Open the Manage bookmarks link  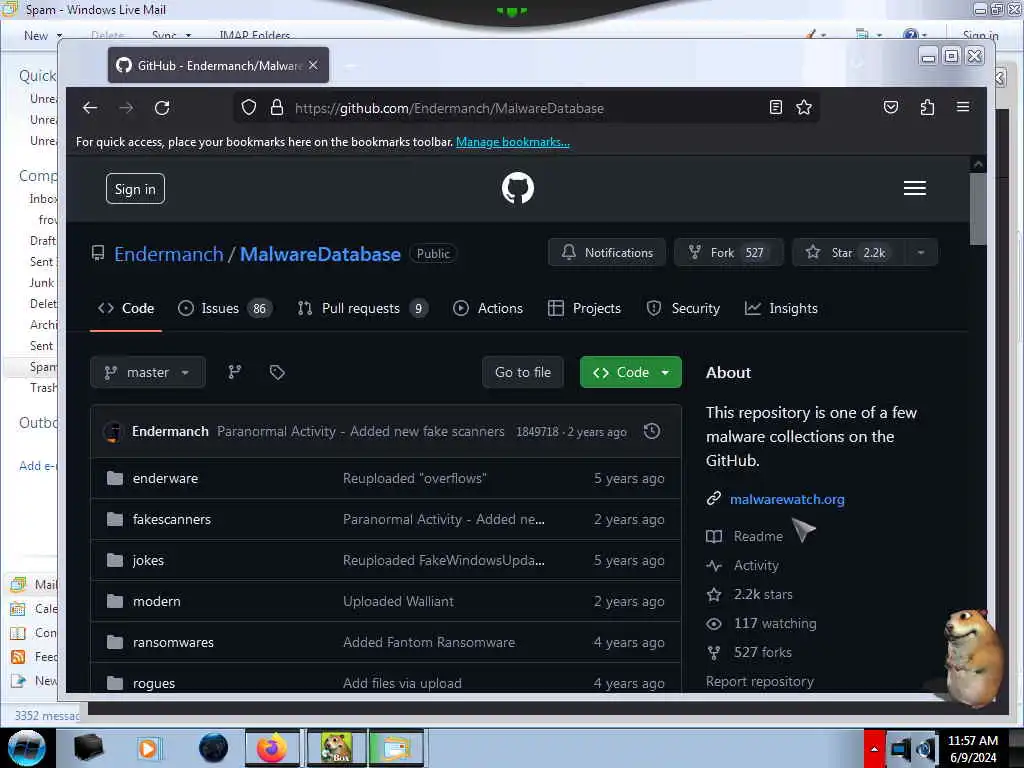click(513, 142)
